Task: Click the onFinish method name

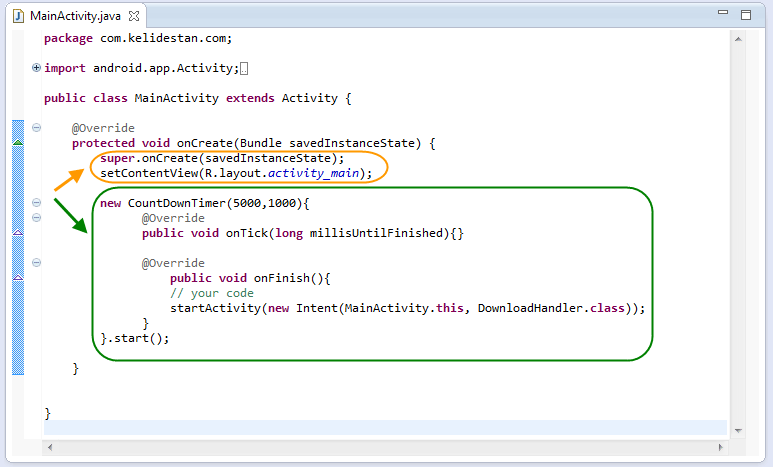Action: pos(281,278)
